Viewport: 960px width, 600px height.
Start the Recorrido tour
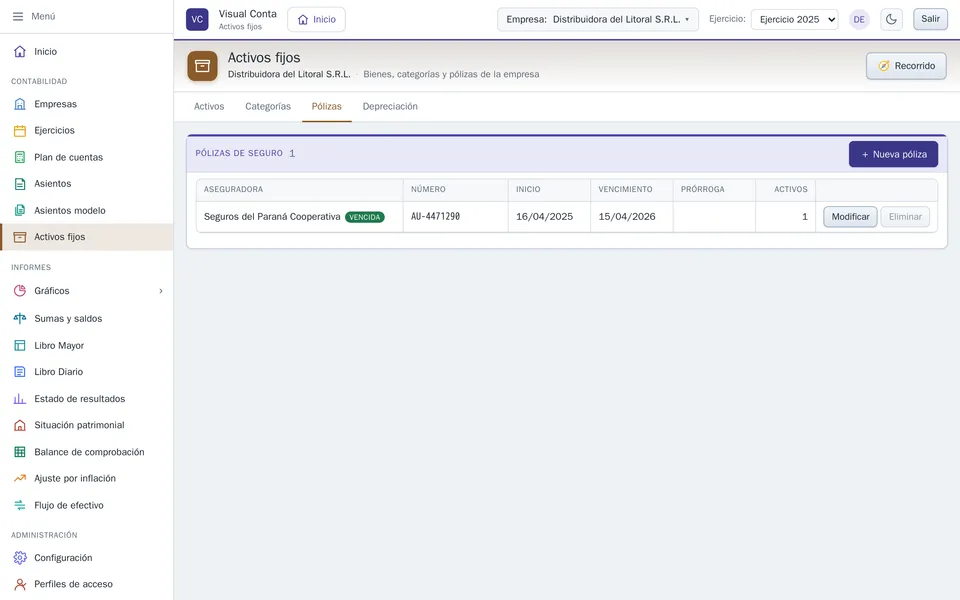tap(906, 66)
